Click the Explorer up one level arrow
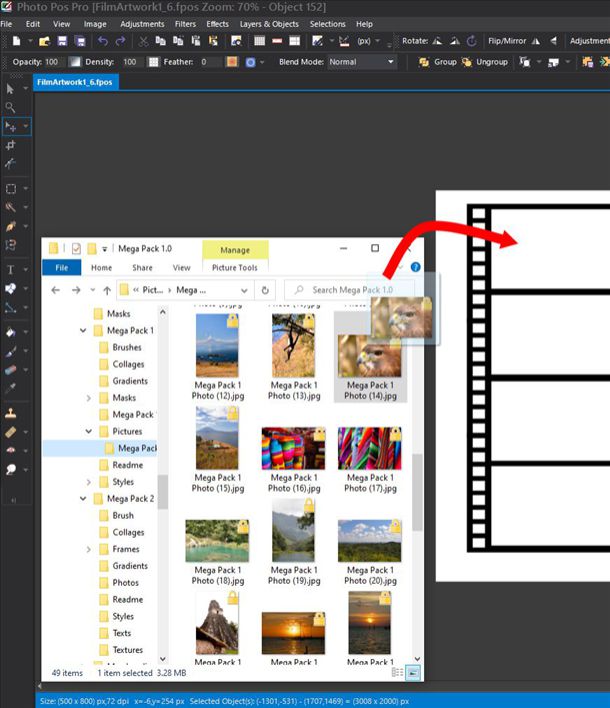Image resolution: width=610 pixels, height=708 pixels. coord(107,290)
